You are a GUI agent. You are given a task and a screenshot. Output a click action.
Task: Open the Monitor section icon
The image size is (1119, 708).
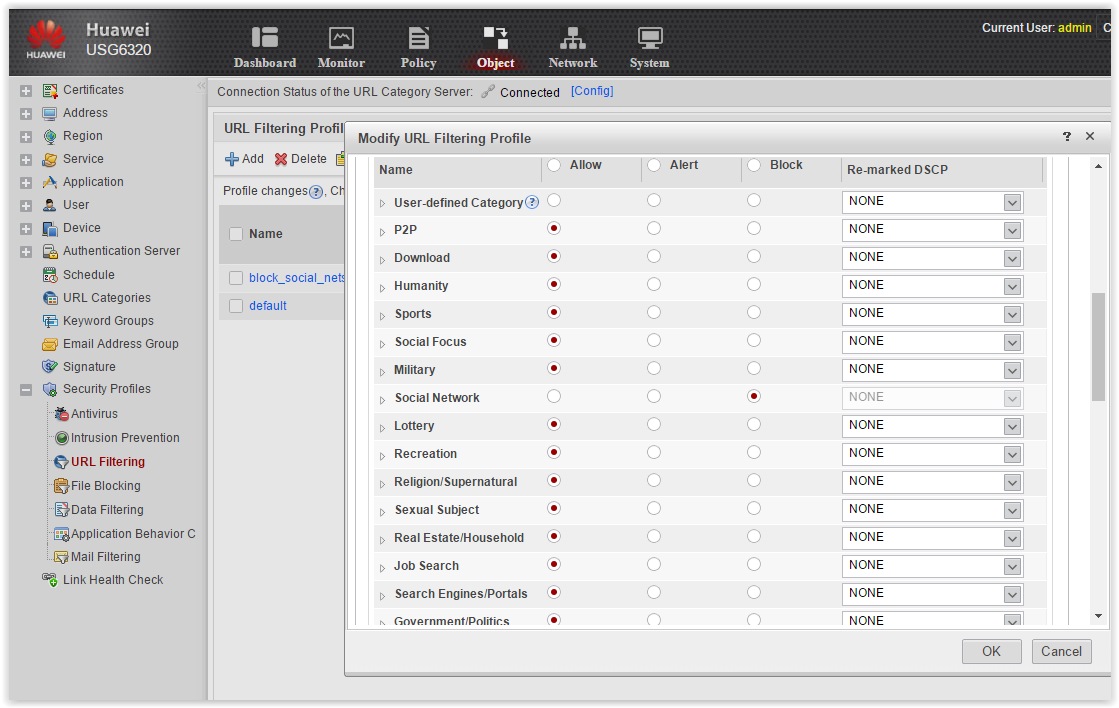point(341,37)
